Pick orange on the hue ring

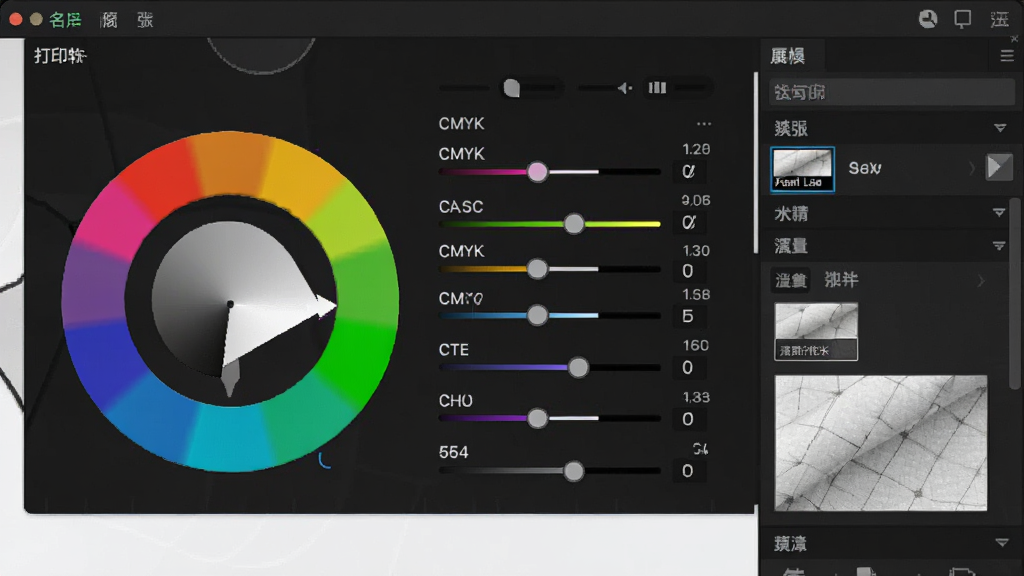pos(229,162)
